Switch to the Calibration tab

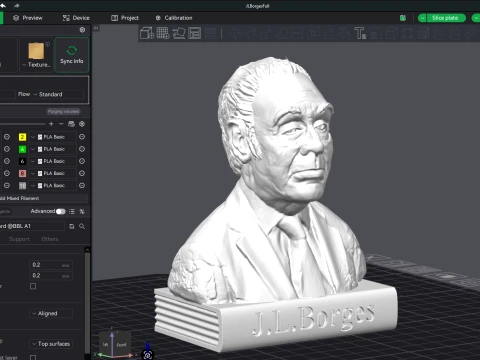pyautogui.click(x=174, y=18)
